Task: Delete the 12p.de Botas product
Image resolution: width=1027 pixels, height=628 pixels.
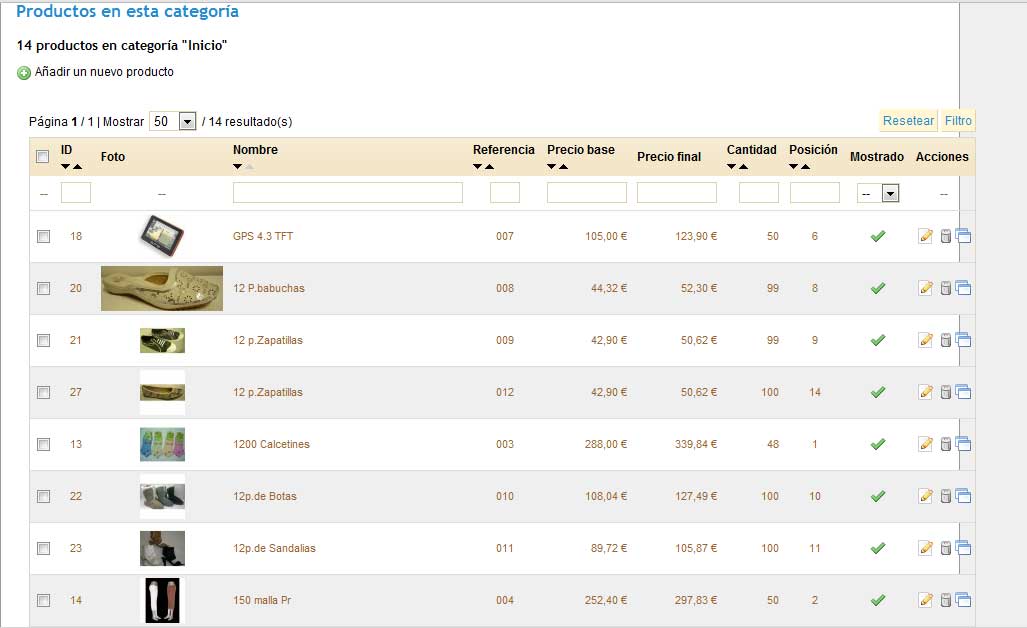Action: (946, 496)
